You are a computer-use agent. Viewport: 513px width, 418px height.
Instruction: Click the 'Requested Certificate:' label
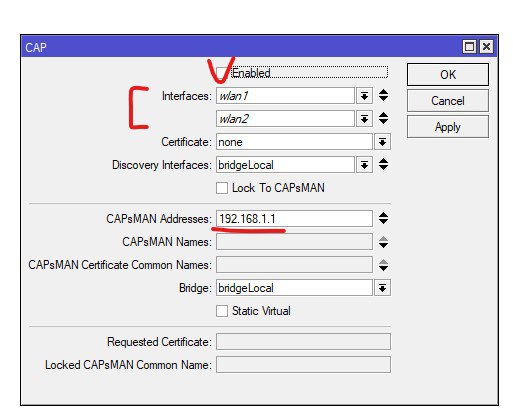(159, 342)
